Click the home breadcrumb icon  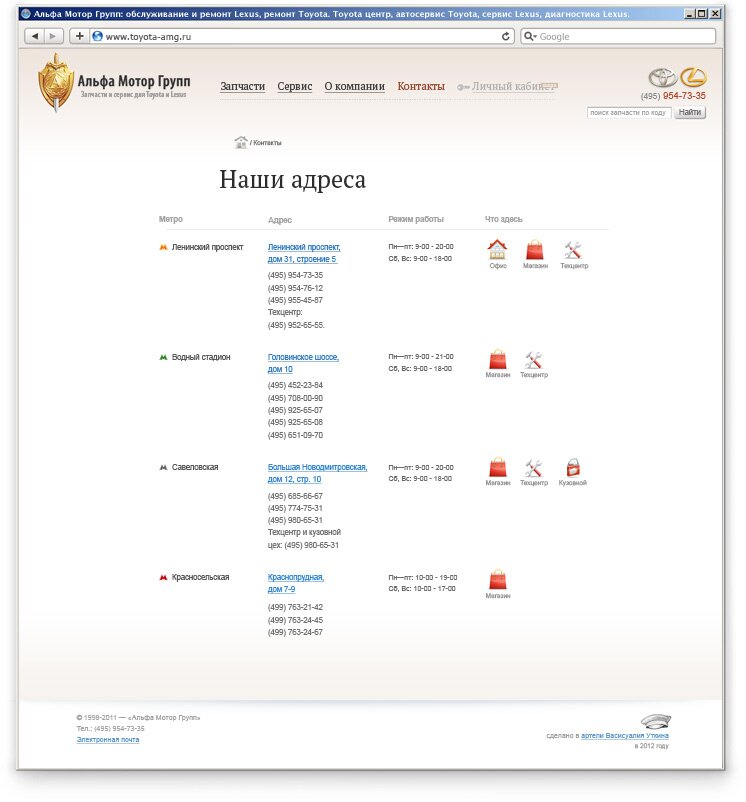[240, 142]
